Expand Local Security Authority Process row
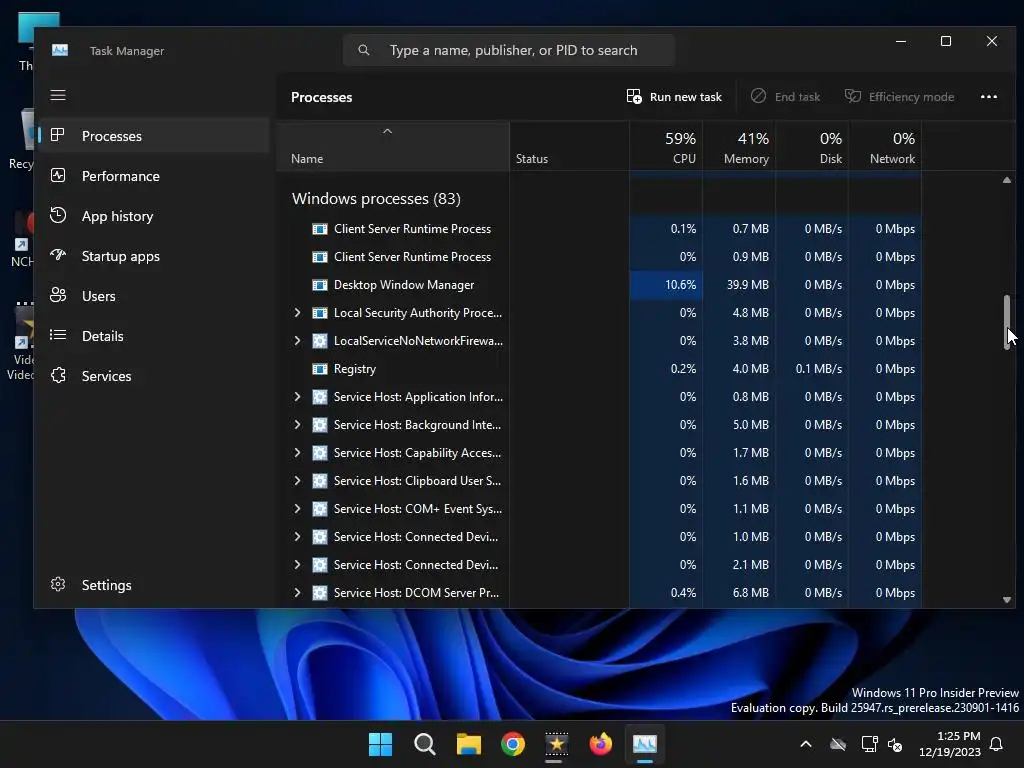1024x768 pixels. (297, 313)
